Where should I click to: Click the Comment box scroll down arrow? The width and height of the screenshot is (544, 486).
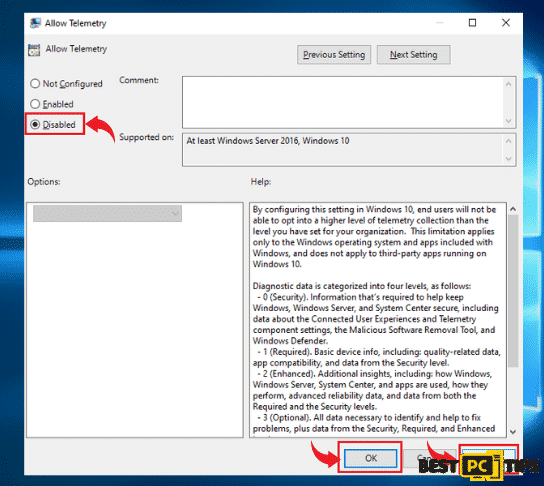point(509,121)
